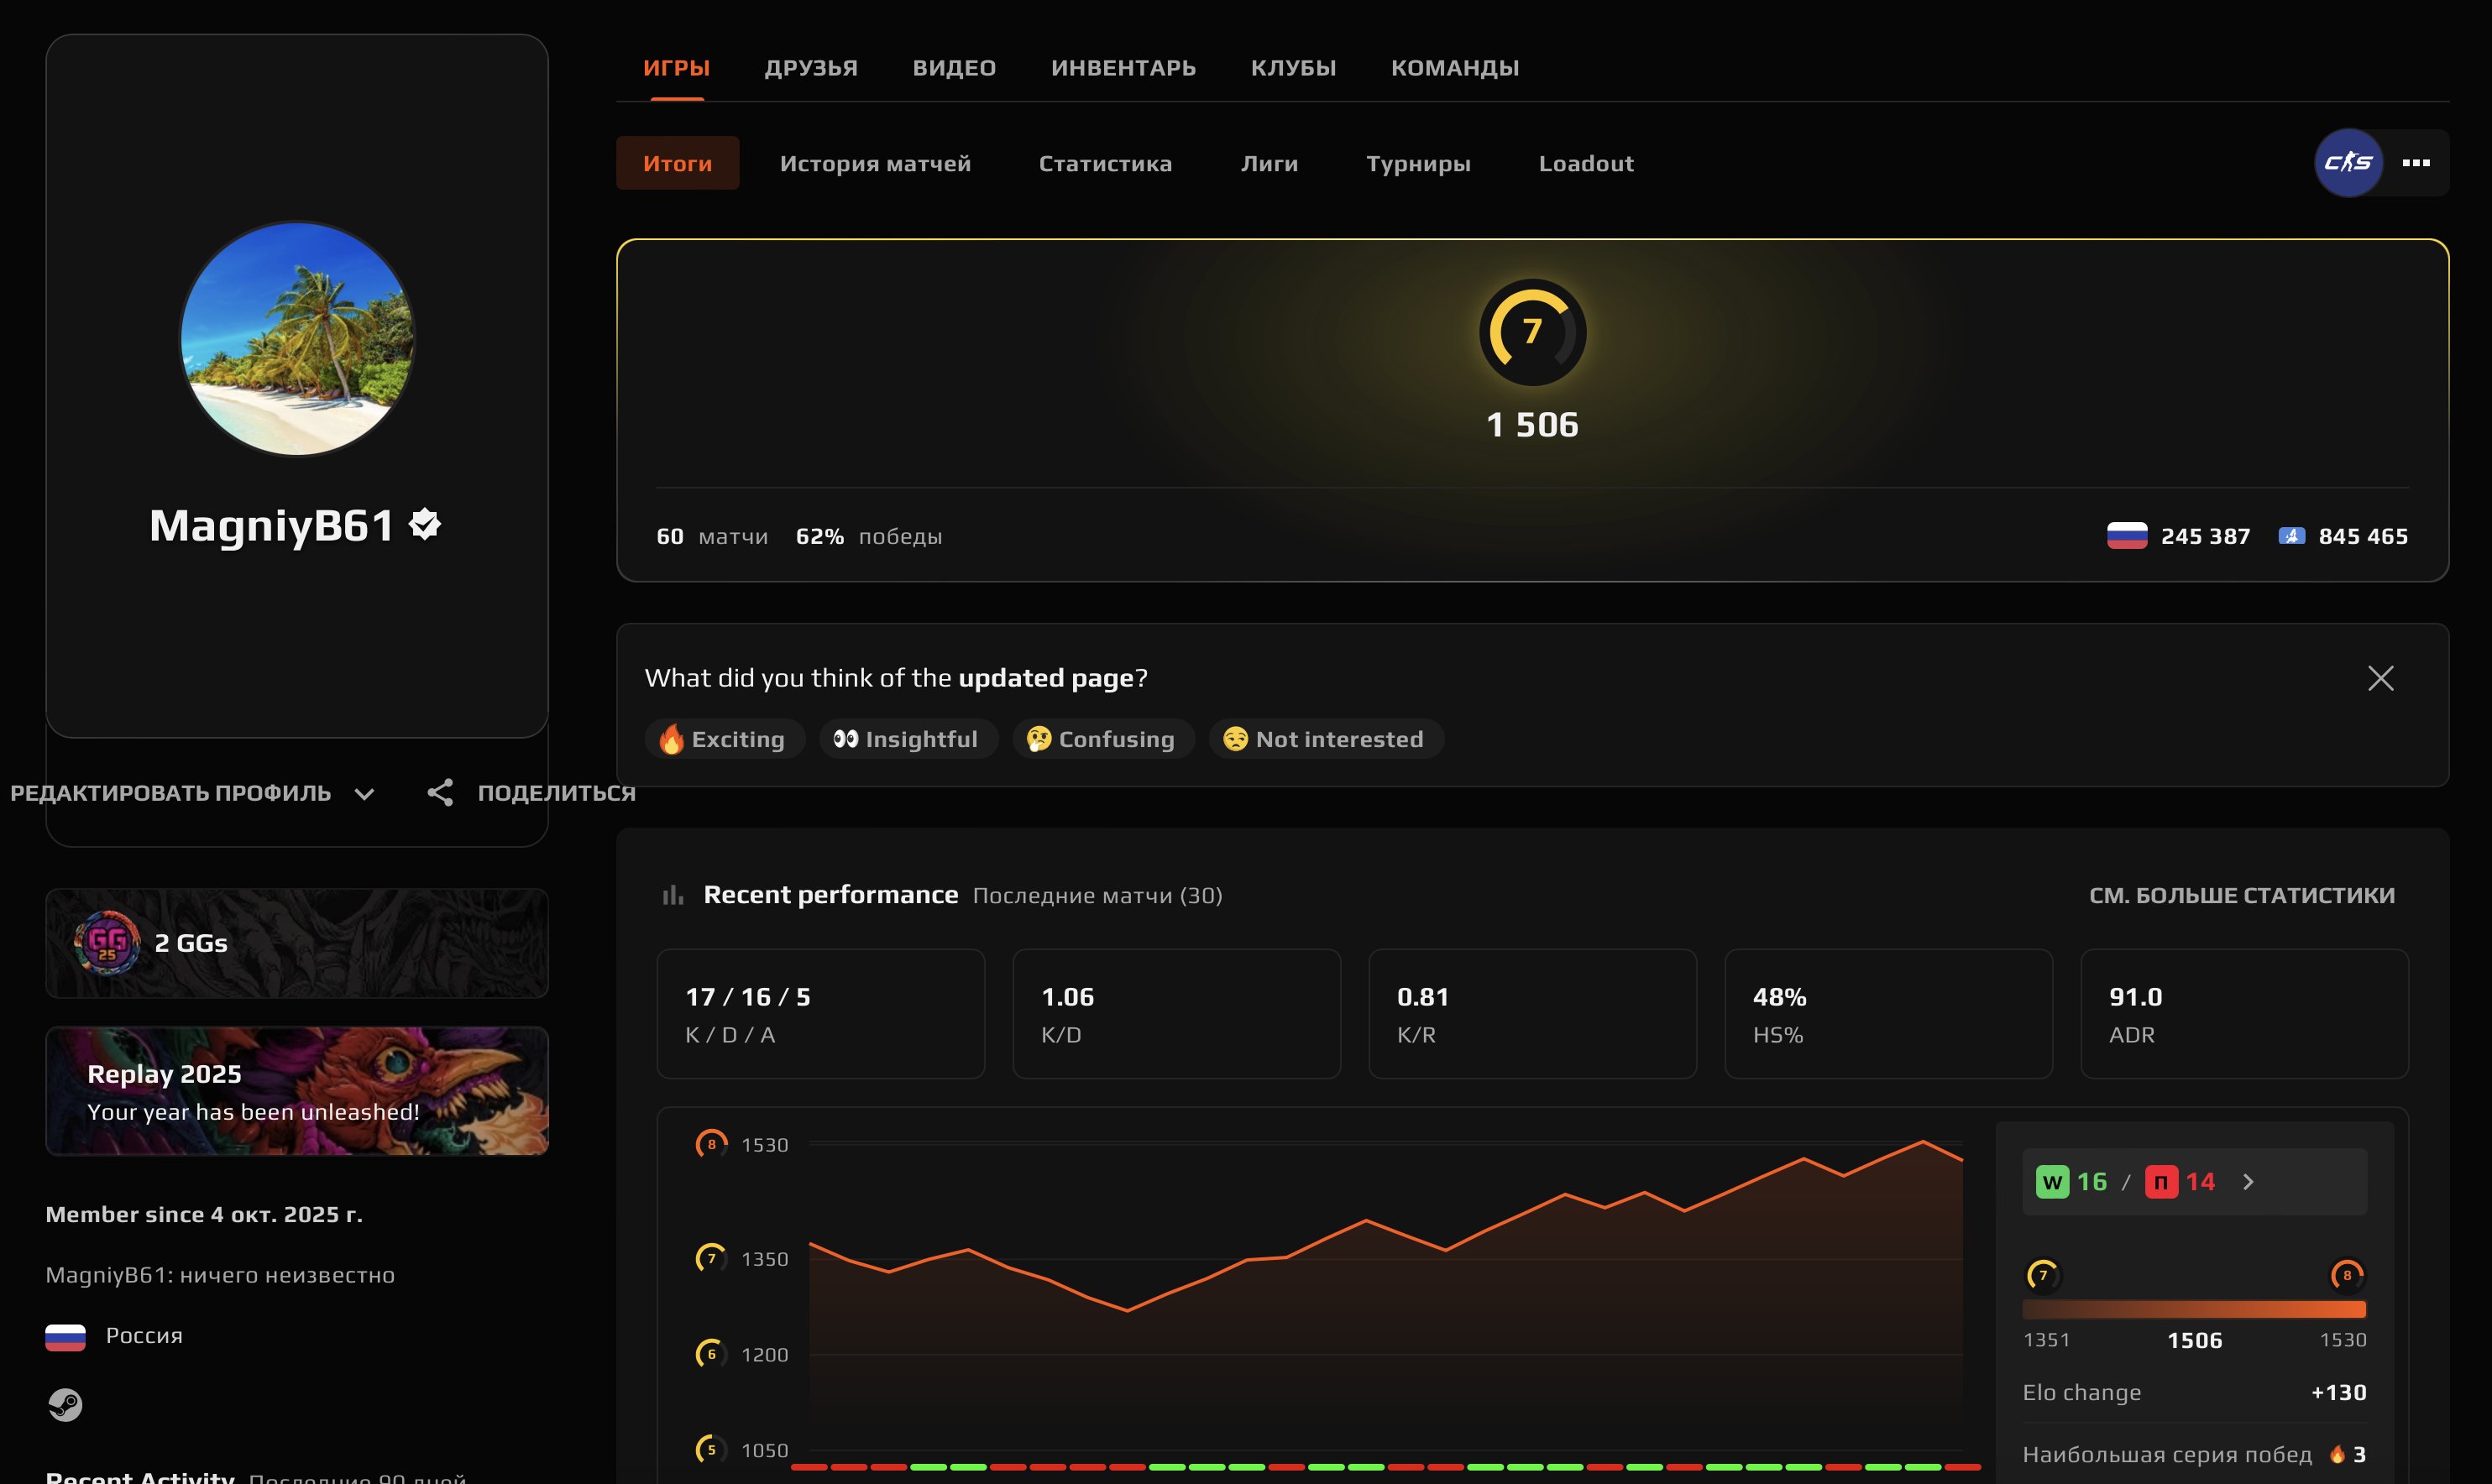The image size is (2492, 1484).
Task: Expand the РЕДАКТИРОВАТЬ ПРОФИЛЬ dropdown
Action: [x=364, y=793]
